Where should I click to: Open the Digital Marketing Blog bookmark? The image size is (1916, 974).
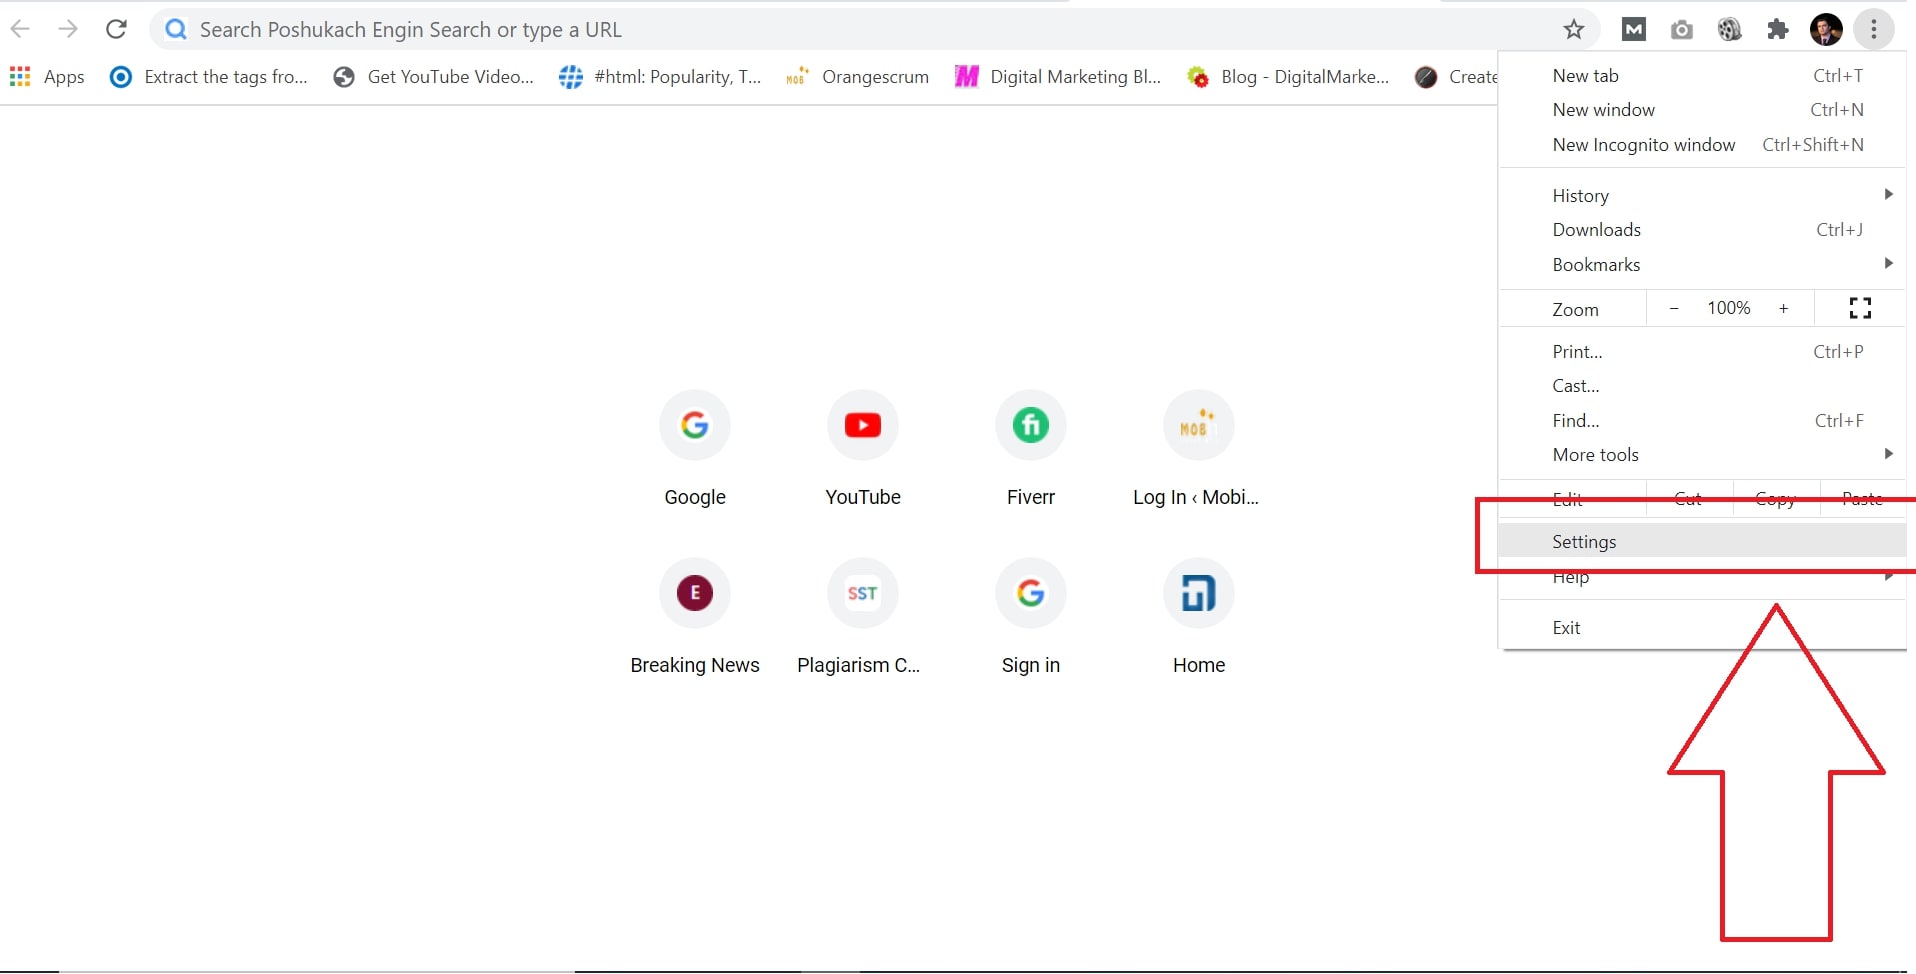(1075, 76)
